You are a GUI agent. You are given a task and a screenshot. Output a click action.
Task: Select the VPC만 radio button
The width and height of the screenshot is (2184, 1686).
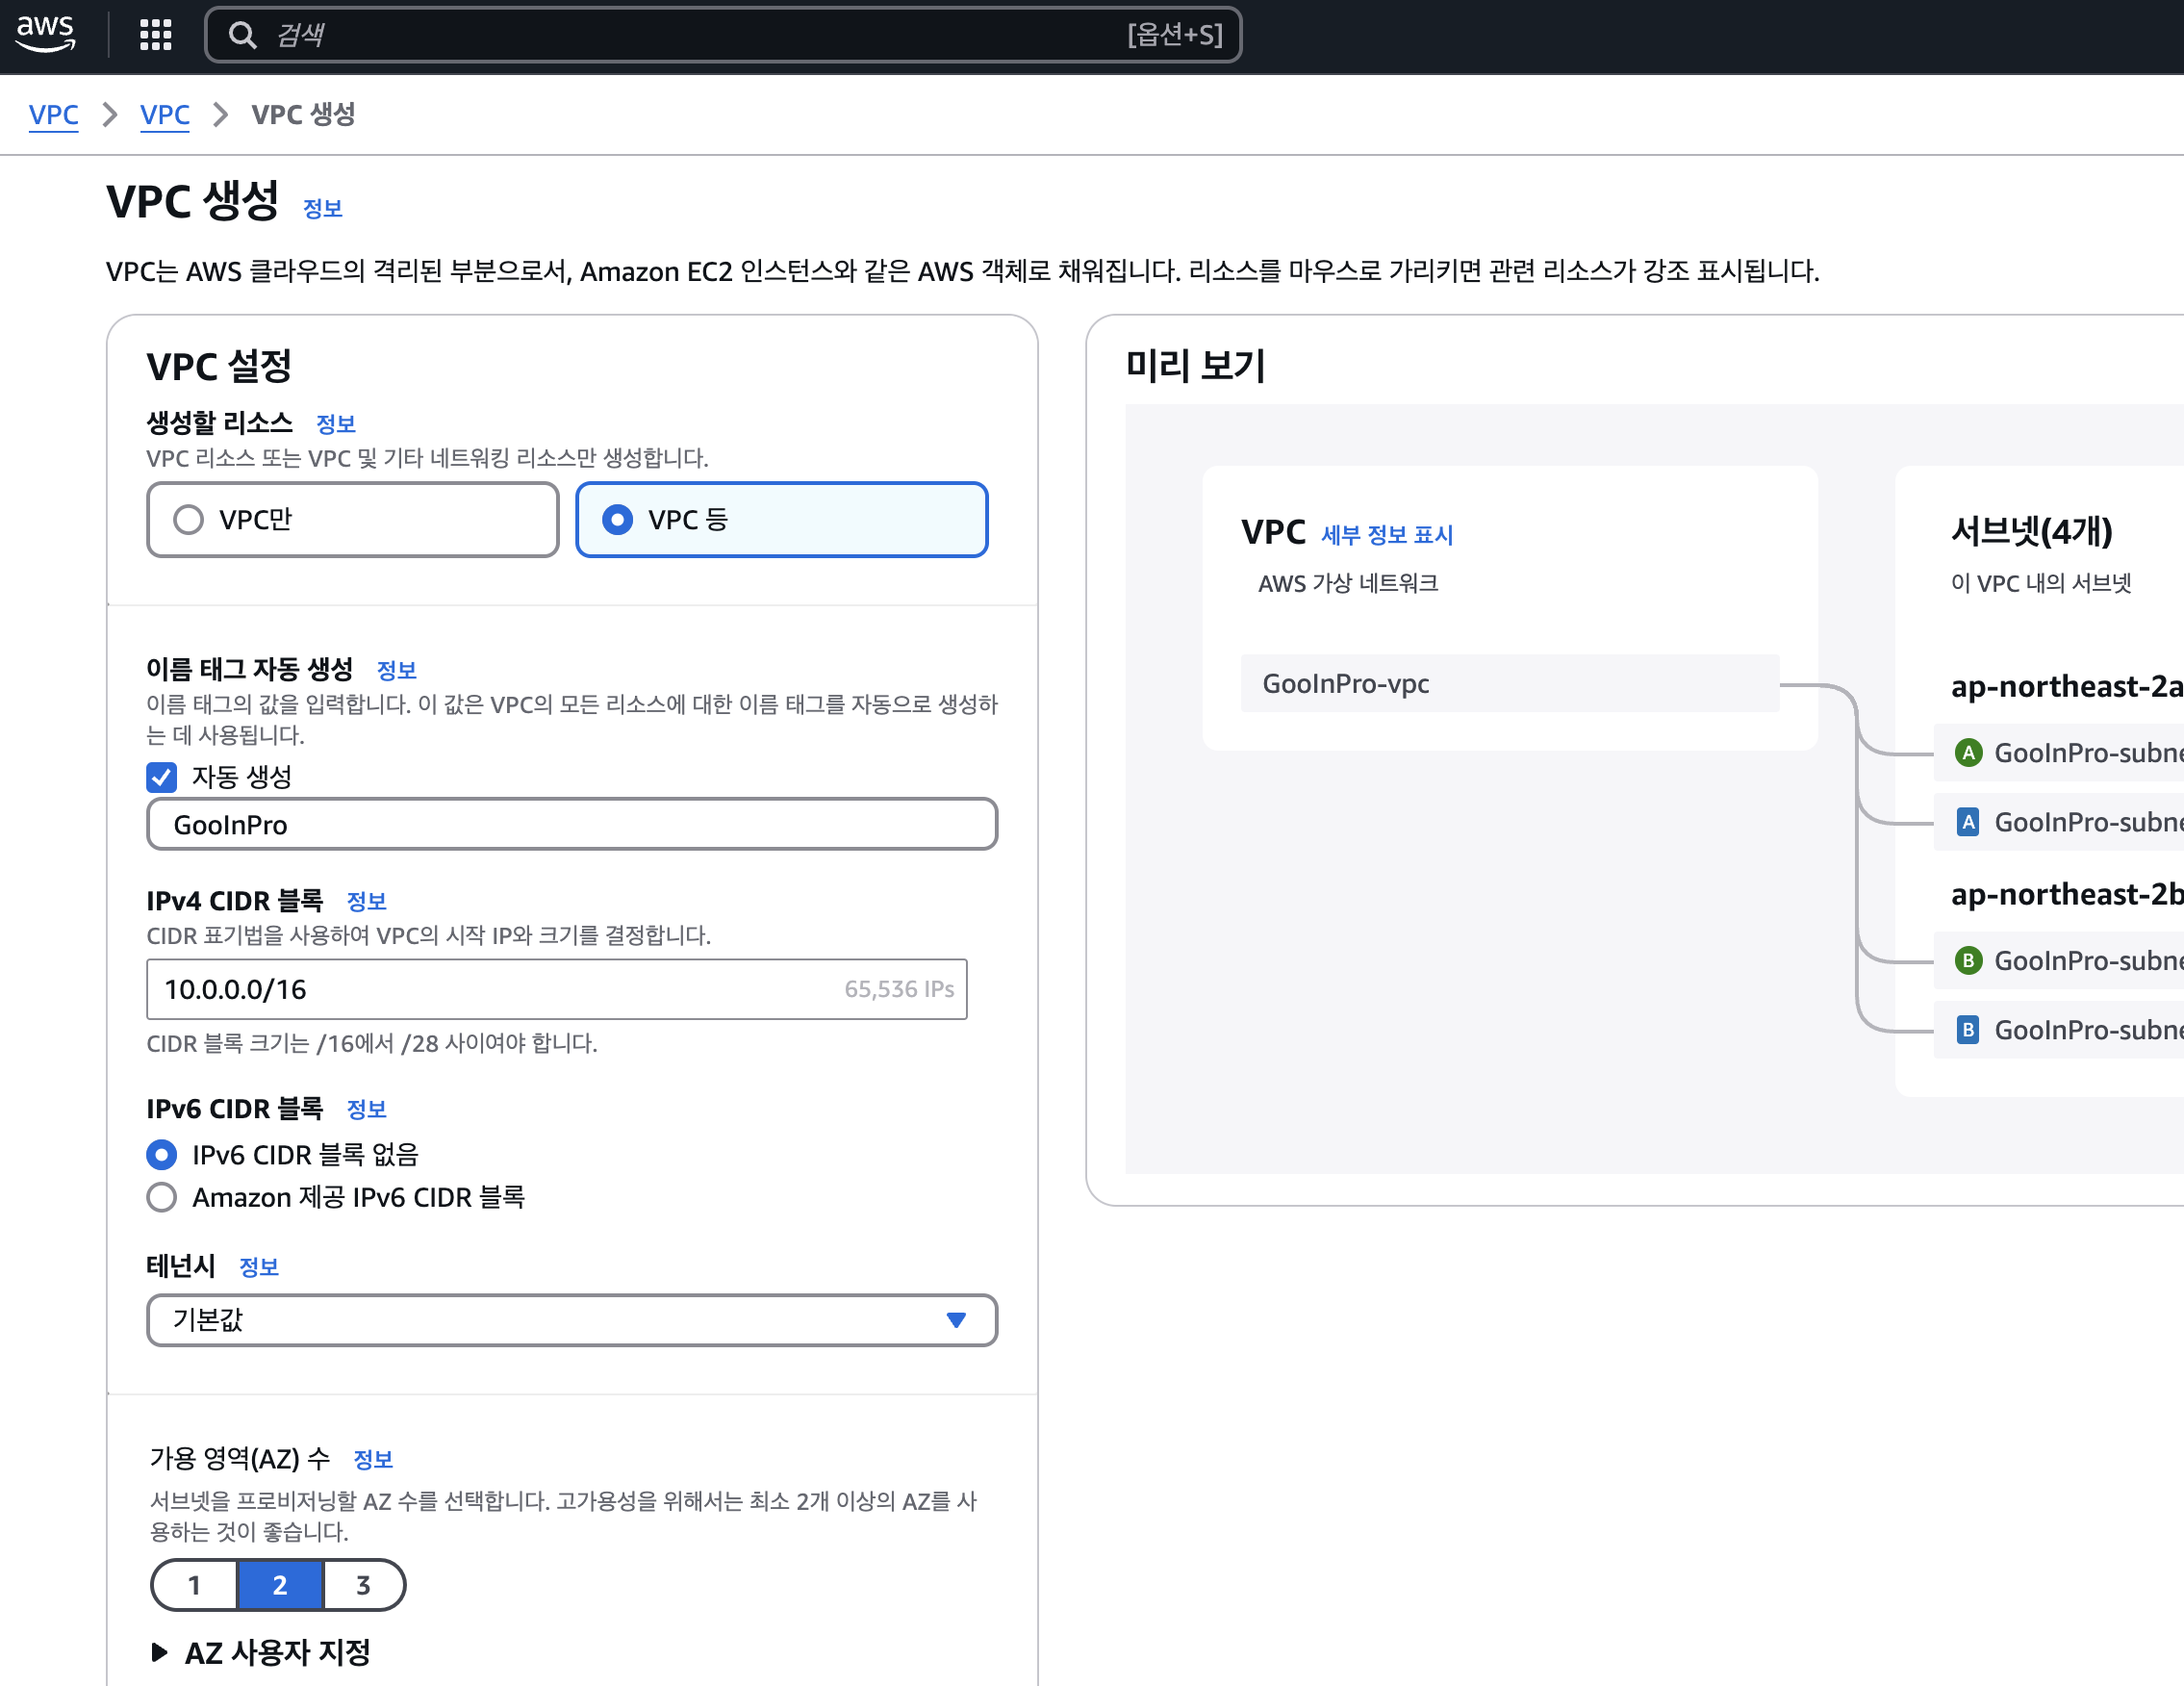[x=188, y=519]
